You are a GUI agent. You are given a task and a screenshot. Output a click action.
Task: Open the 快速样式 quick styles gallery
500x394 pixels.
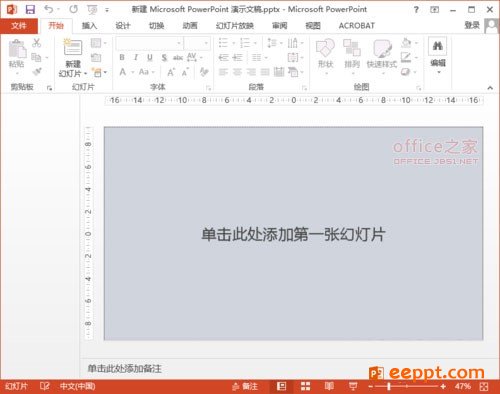tap(382, 53)
